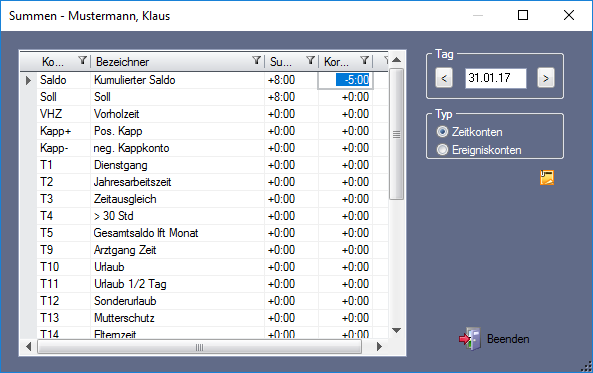Click the table's scroll down arrow
Viewport: 593px width, 373px height.
coord(396,330)
